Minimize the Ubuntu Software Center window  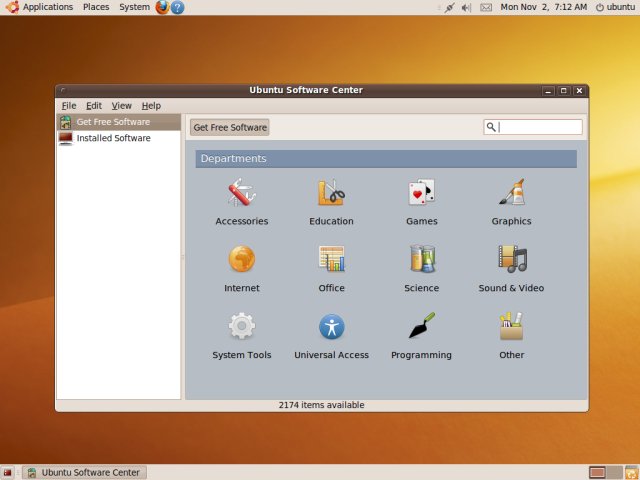click(548, 91)
